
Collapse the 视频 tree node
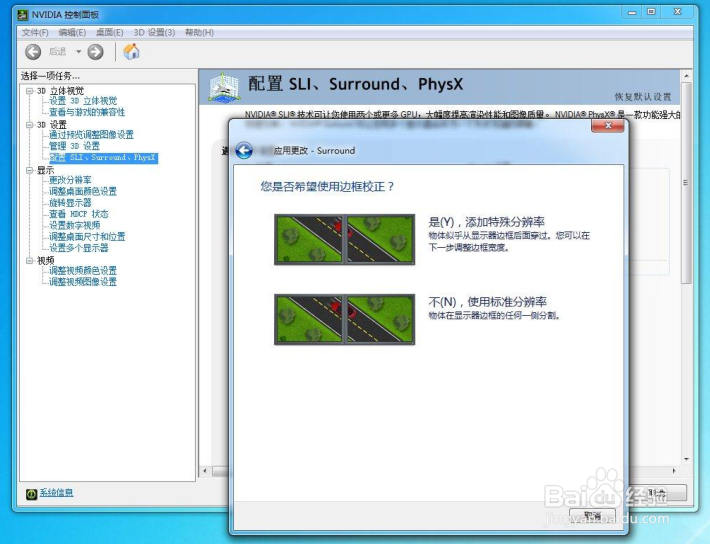click(x=29, y=260)
